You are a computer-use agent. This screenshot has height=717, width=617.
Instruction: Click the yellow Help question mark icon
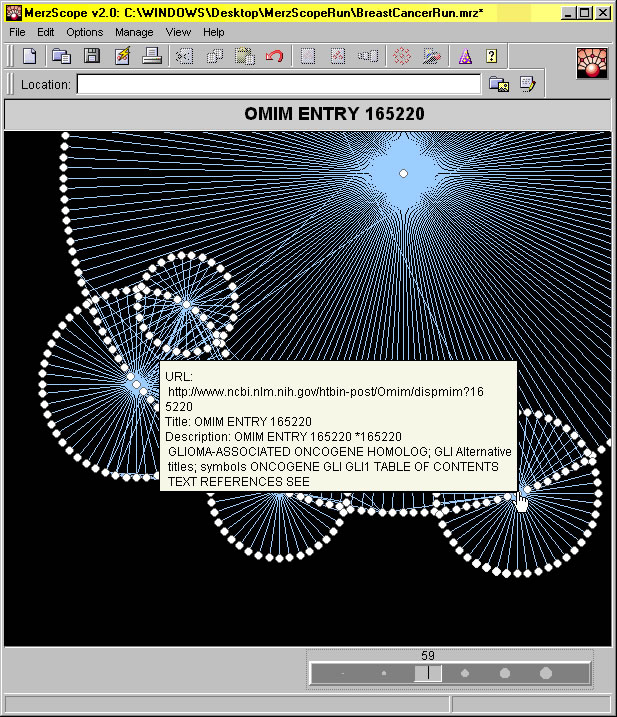click(x=491, y=56)
